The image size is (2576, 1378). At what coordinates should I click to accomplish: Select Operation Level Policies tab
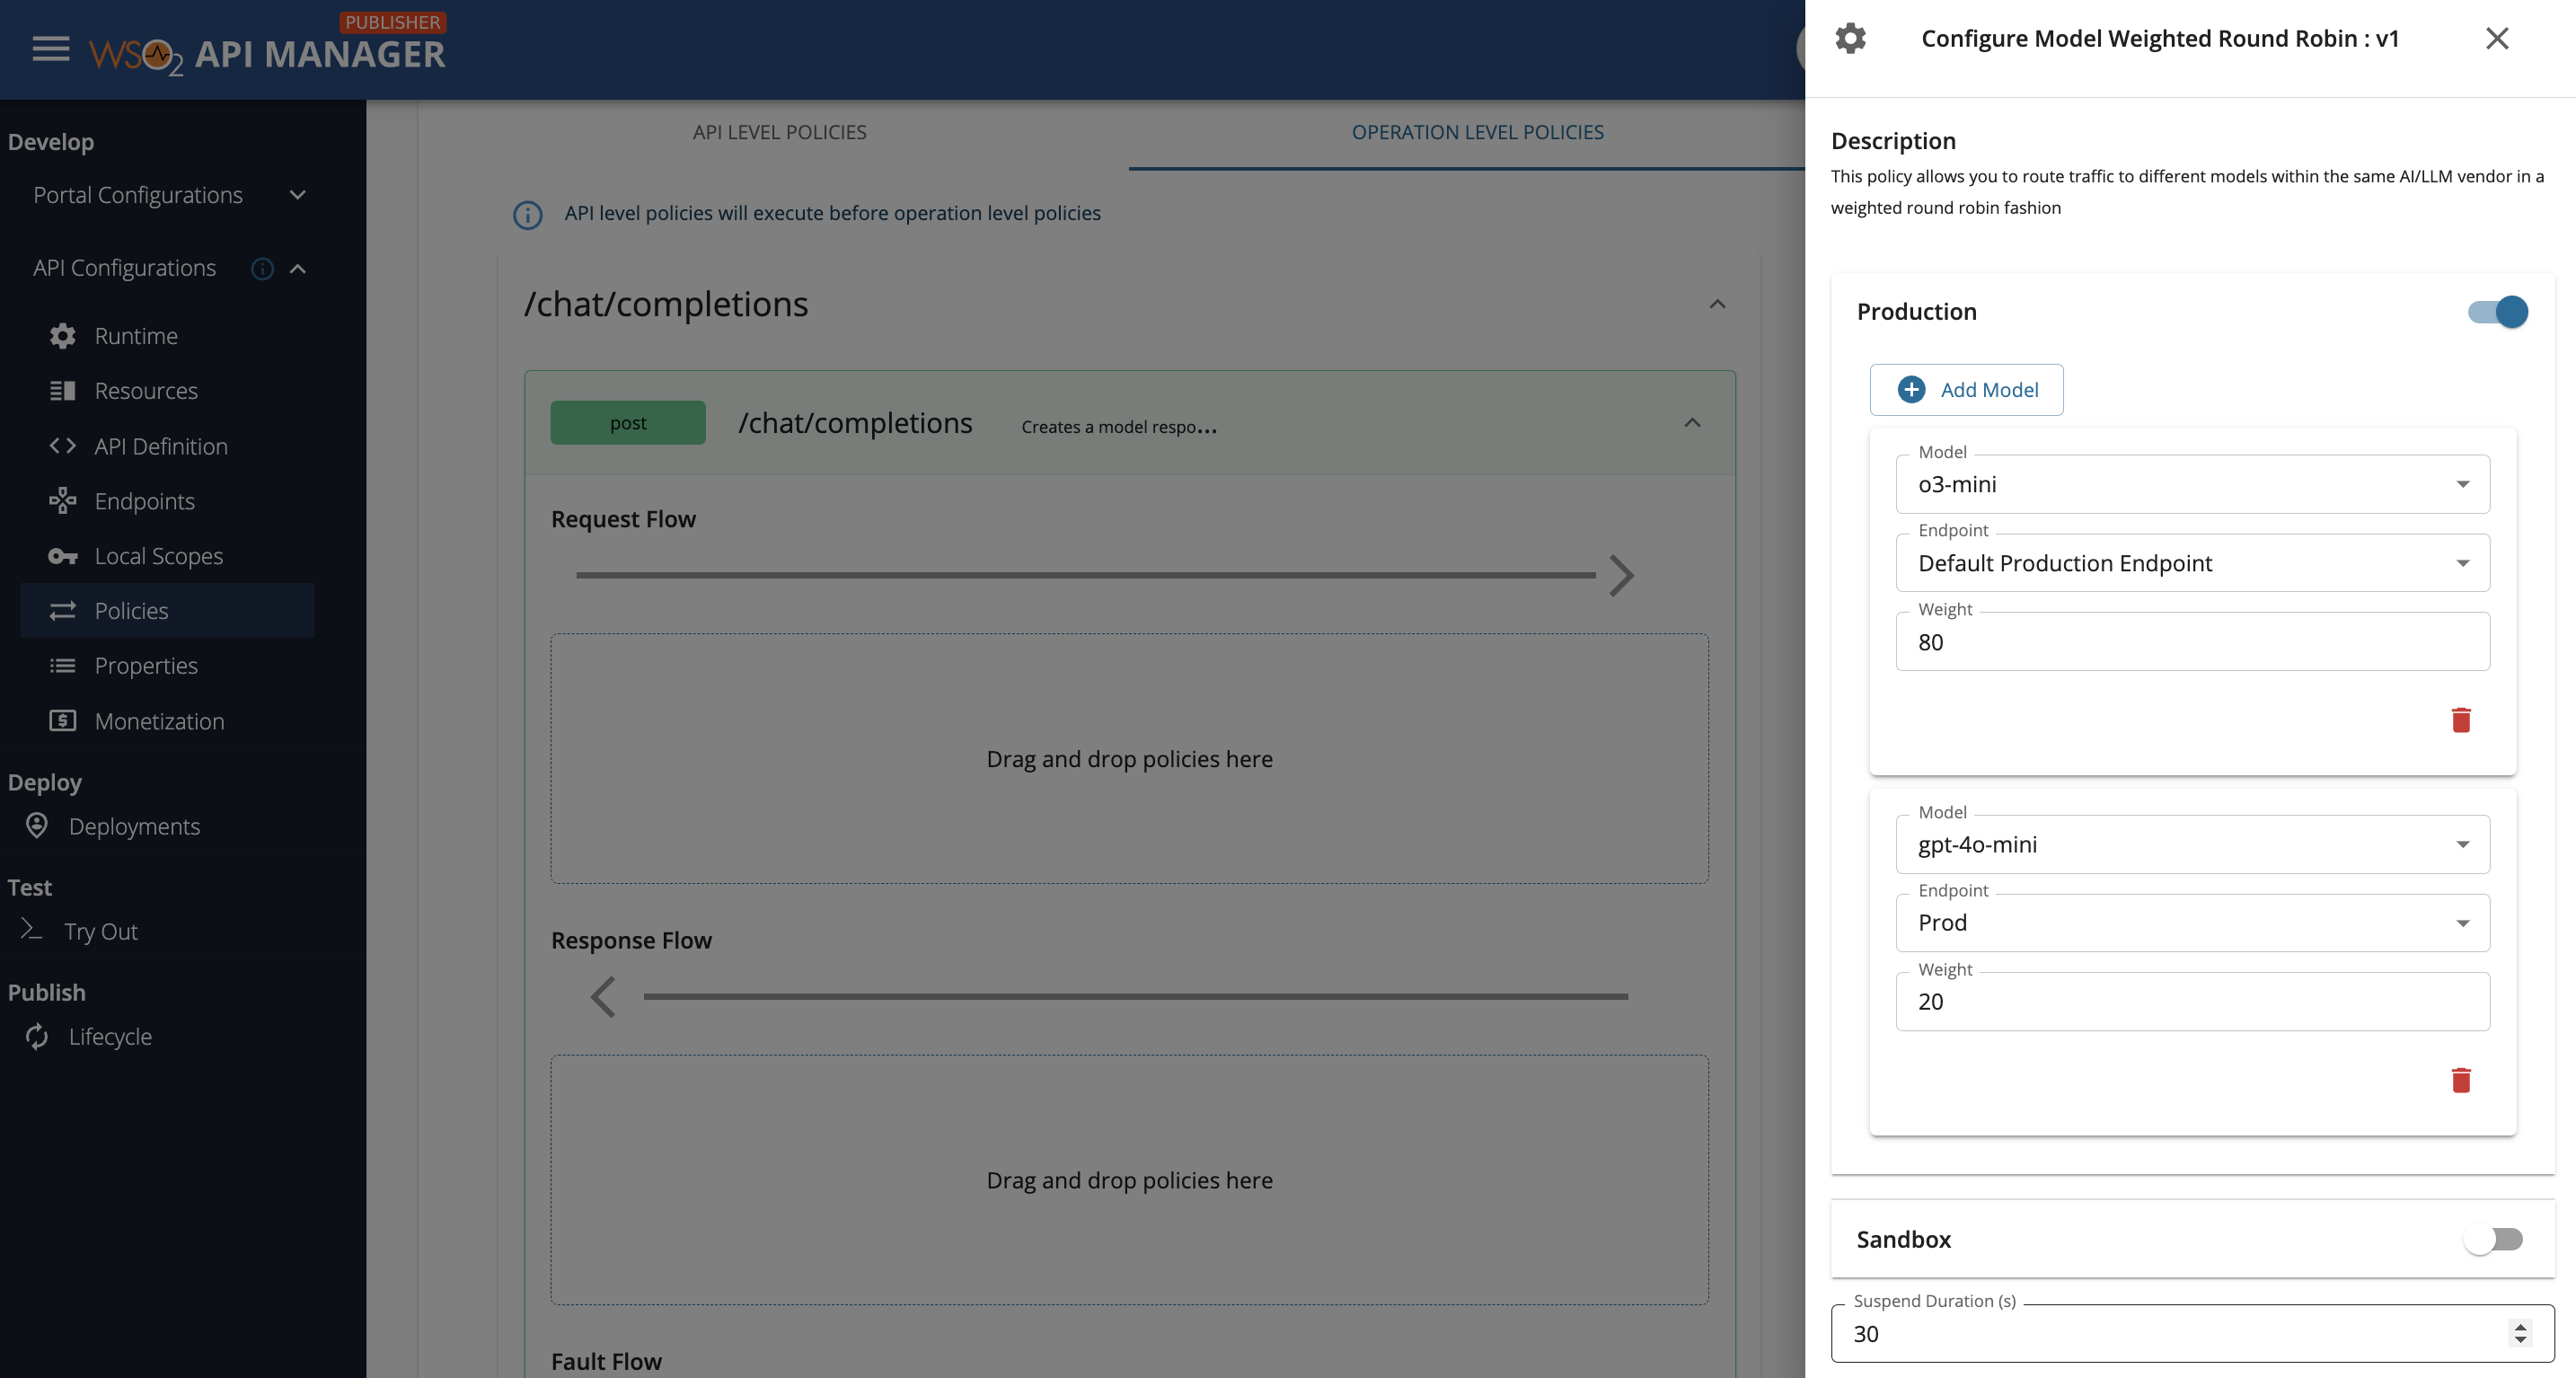coord(1477,132)
